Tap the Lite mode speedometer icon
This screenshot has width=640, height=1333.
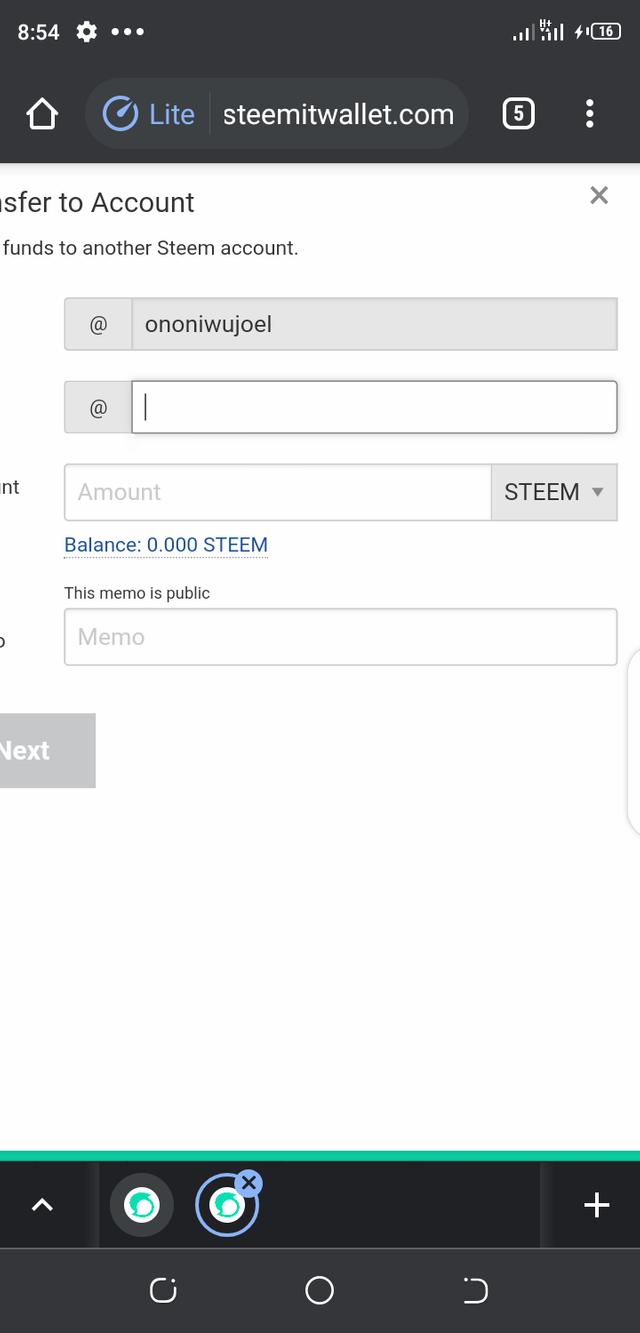pos(120,114)
